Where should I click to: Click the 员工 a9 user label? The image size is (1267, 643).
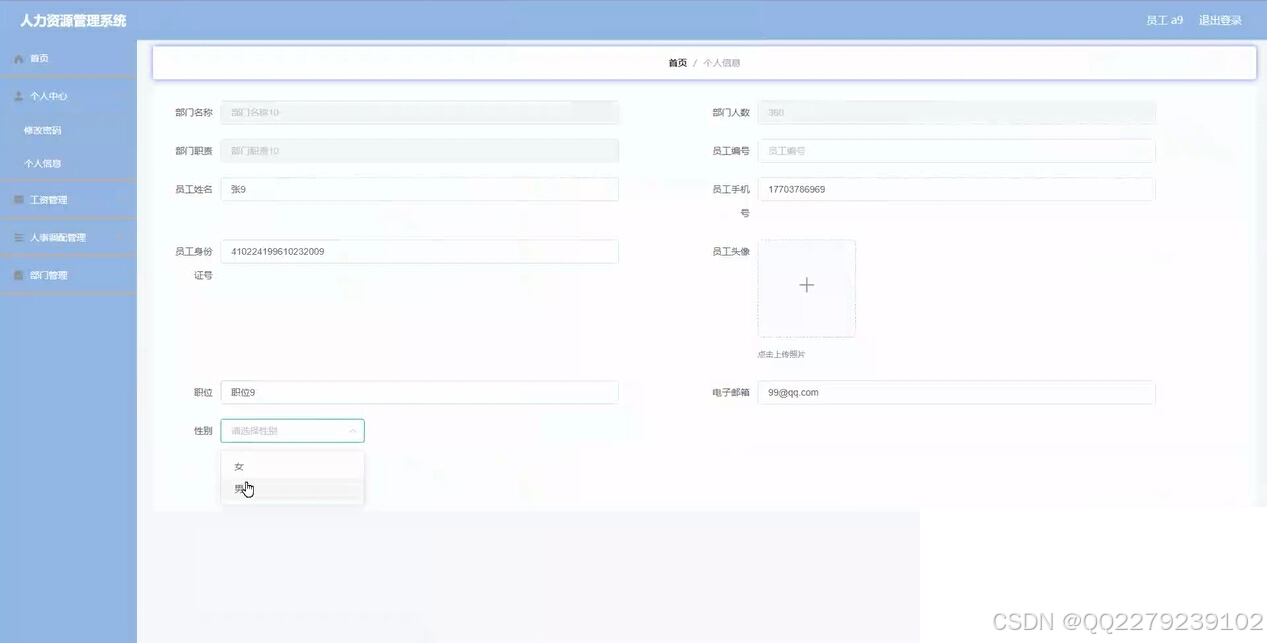pyautogui.click(x=1163, y=19)
